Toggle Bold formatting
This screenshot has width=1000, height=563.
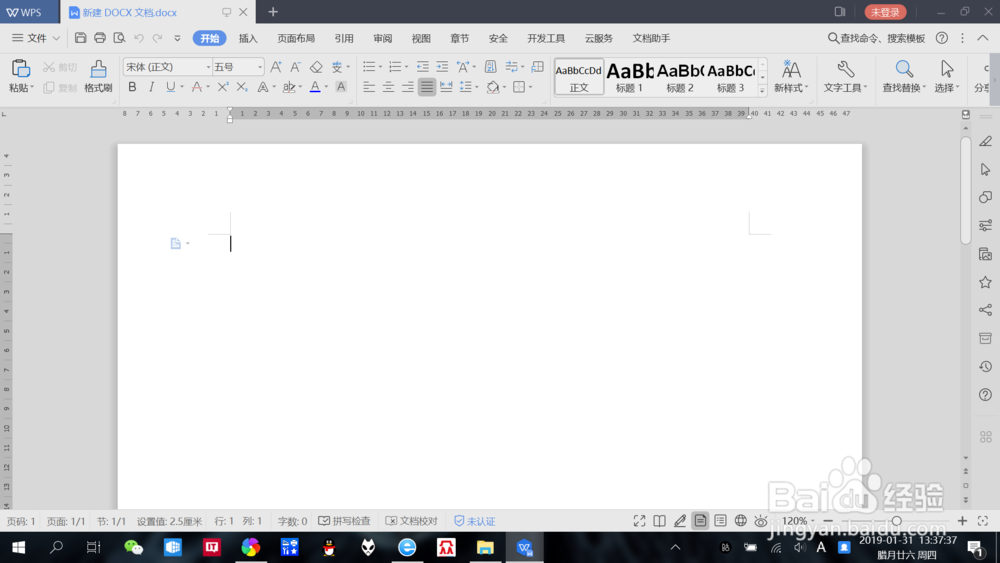[132, 87]
